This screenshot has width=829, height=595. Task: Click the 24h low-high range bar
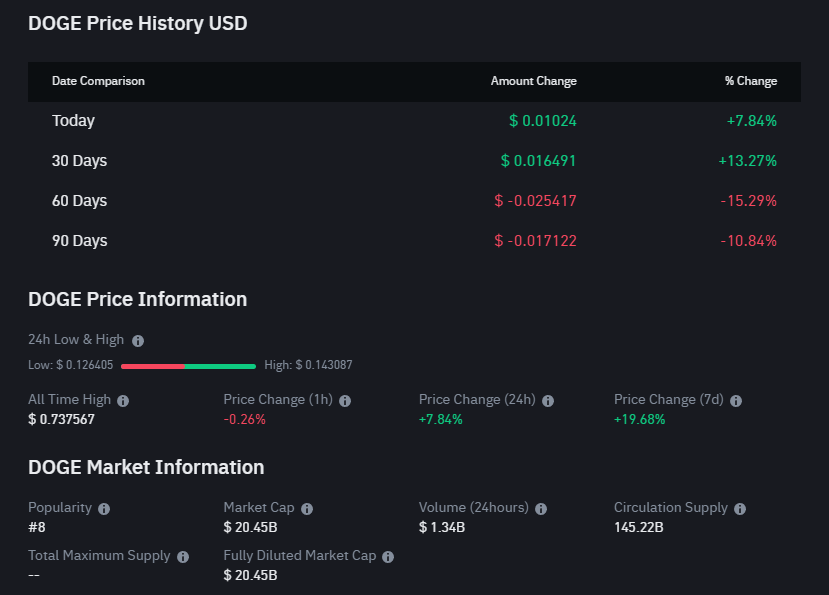pyautogui.click(x=188, y=366)
